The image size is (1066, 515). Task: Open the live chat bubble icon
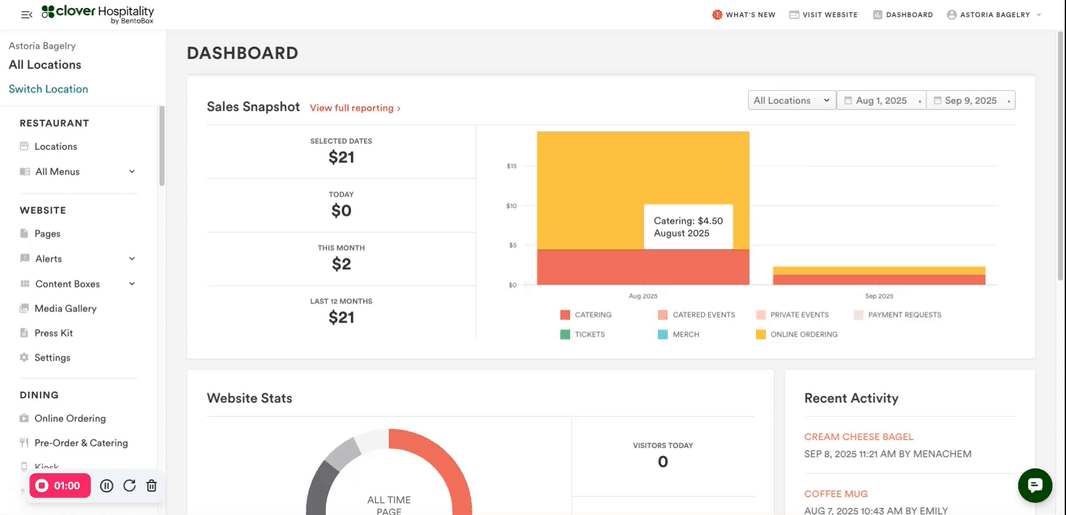point(1035,485)
